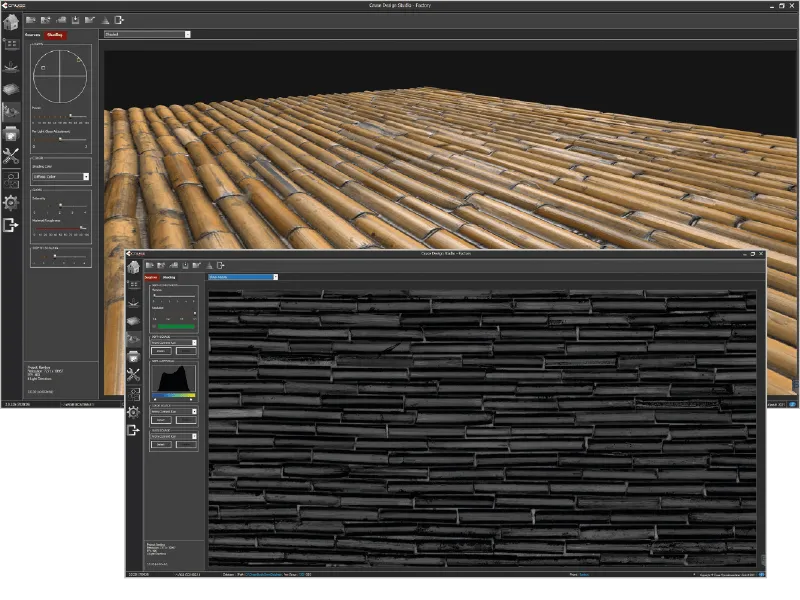This screenshot has width=800, height=600.
Task: Open the wrench and screwdriver tools icon in back window
Action: tap(11, 156)
